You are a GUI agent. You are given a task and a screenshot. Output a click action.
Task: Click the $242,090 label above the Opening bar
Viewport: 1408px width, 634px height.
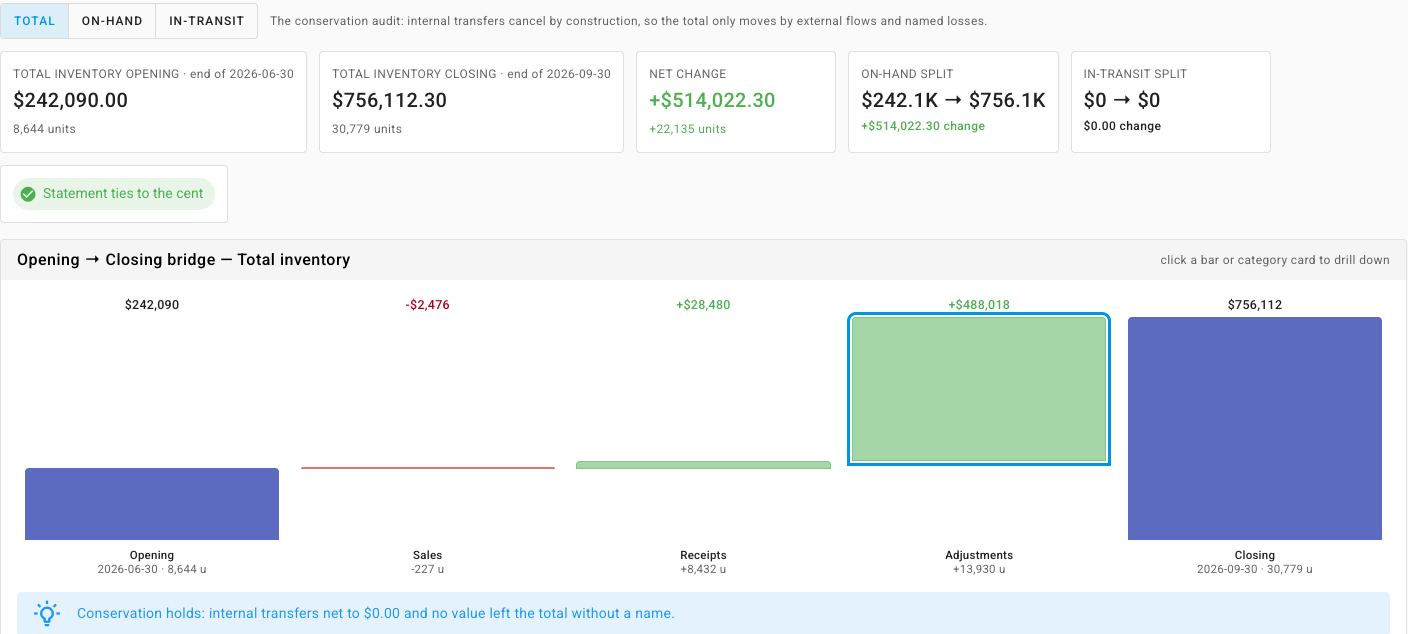152,305
